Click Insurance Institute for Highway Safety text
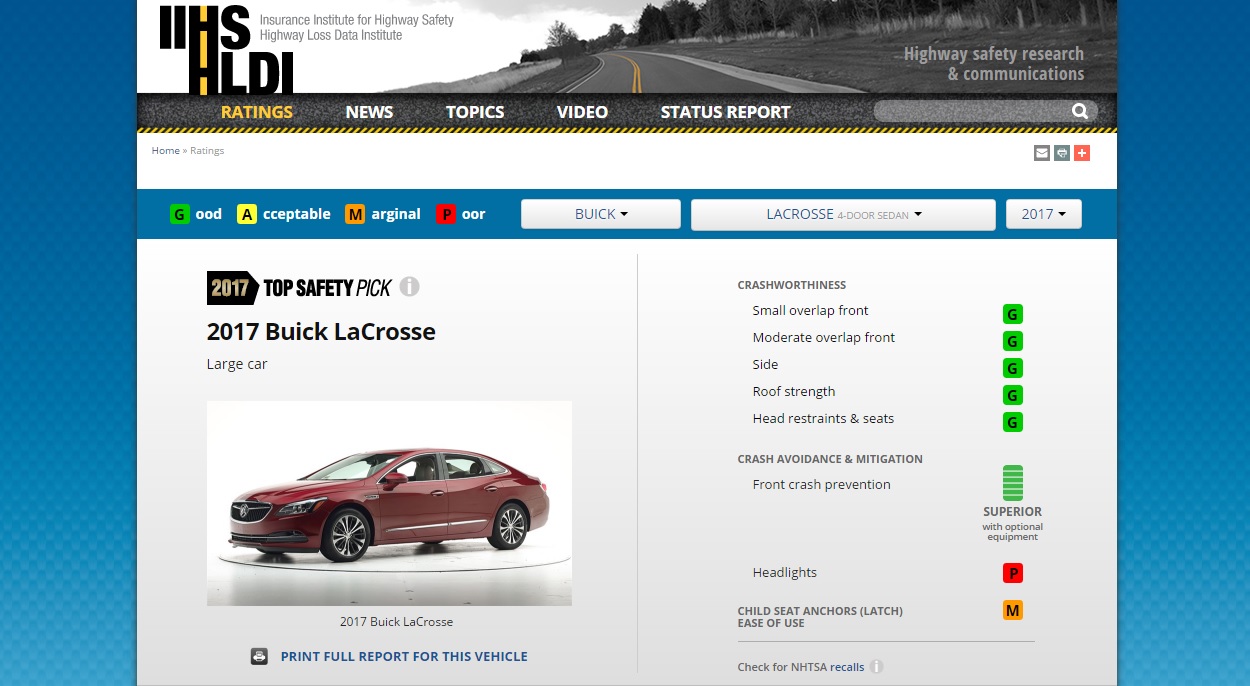The width and height of the screenshot is (1250, 686). (357, 20)
